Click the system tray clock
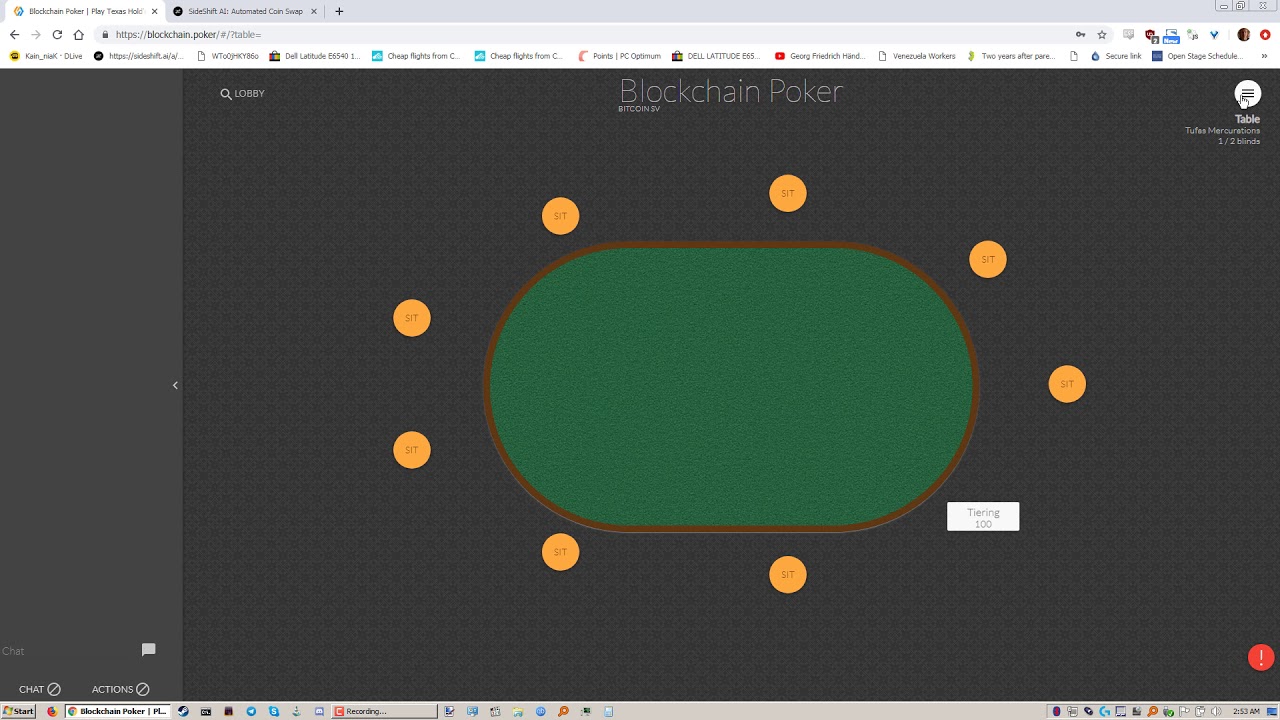Viewport: 1280px width, 720px height. (x=1246, y=711)
